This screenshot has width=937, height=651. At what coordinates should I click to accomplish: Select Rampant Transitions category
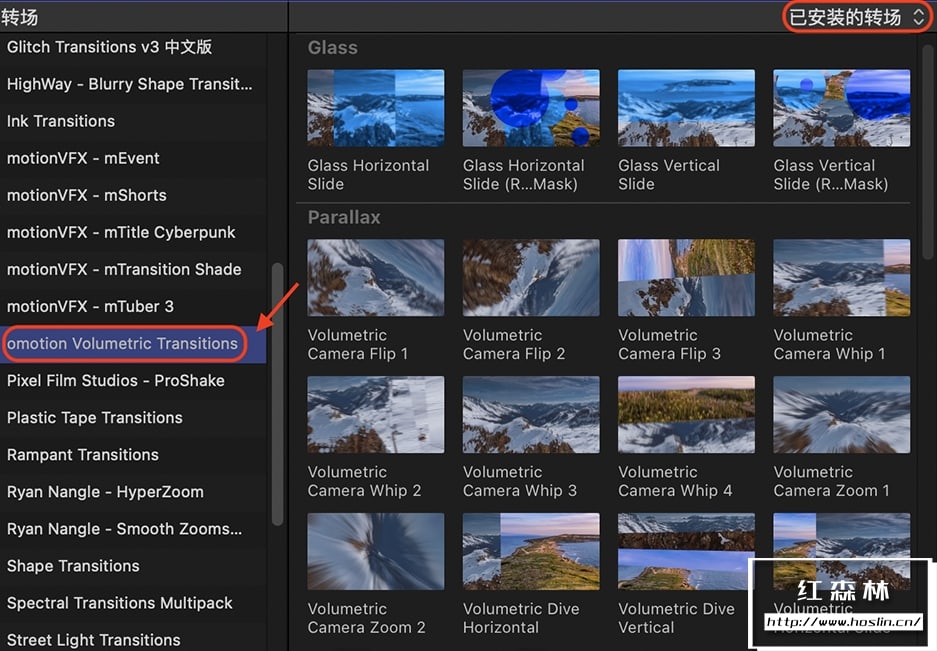[133, 455]
